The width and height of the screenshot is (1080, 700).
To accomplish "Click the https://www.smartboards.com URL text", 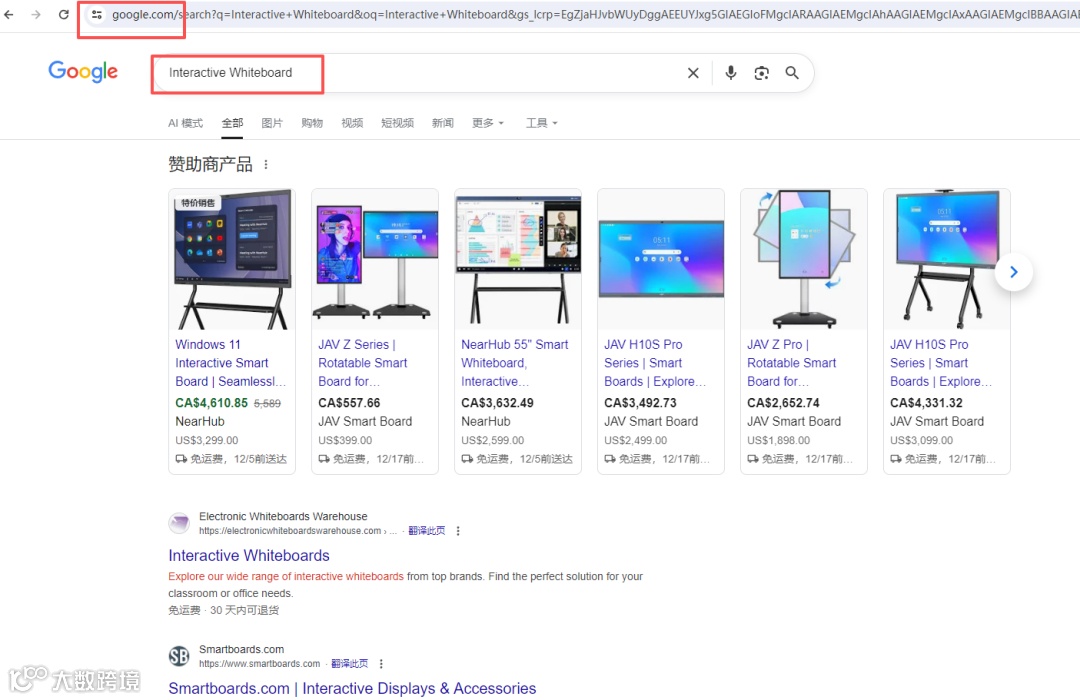I will tap(260, 663).
